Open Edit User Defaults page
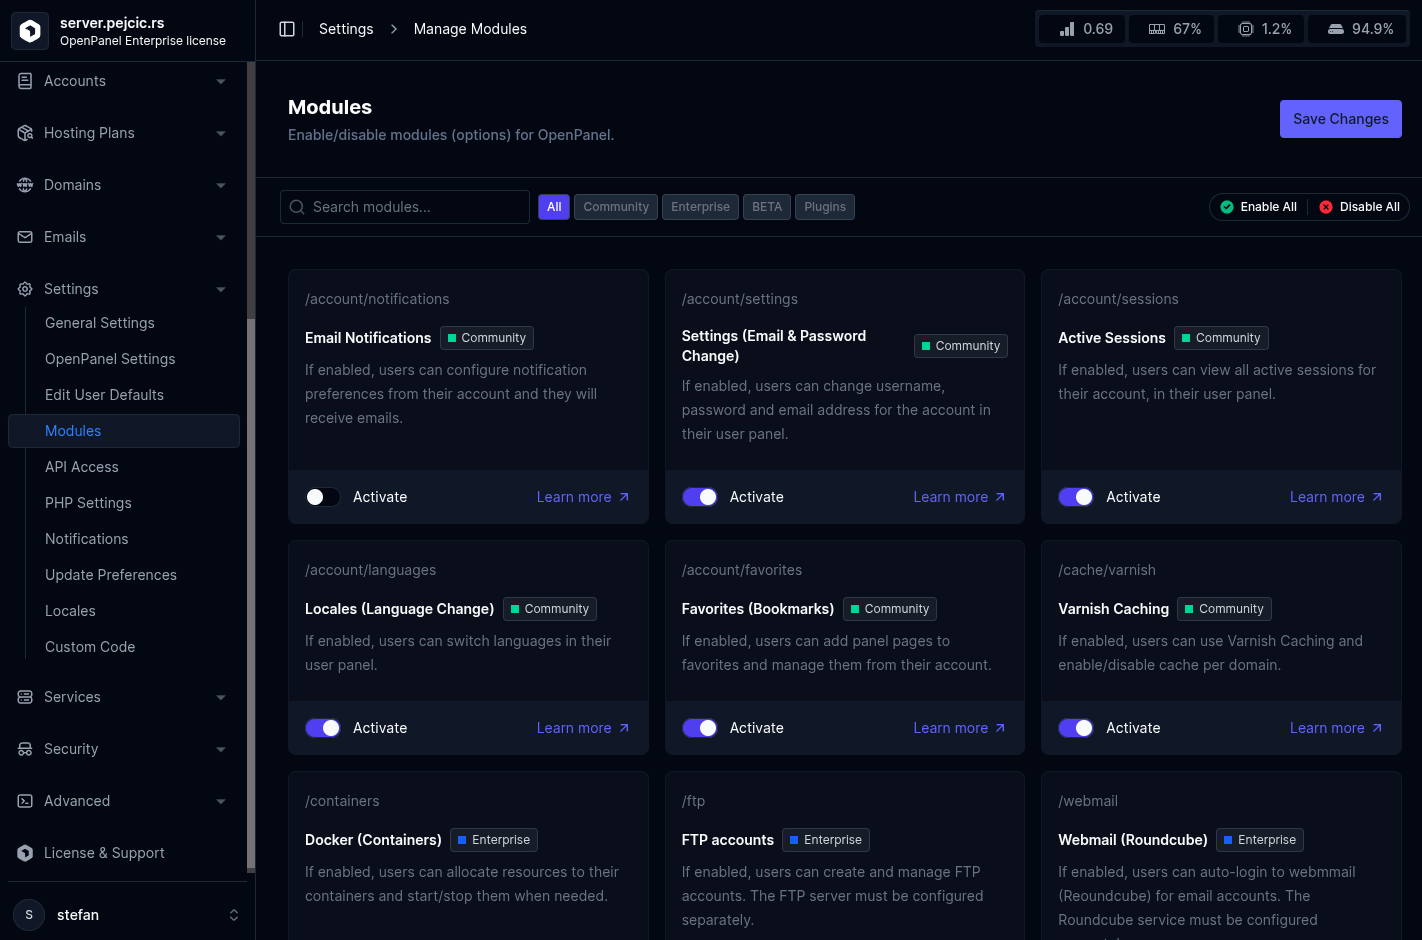Image resolution: width=1422 pixels, height=940 pixels. click(104, 395)
